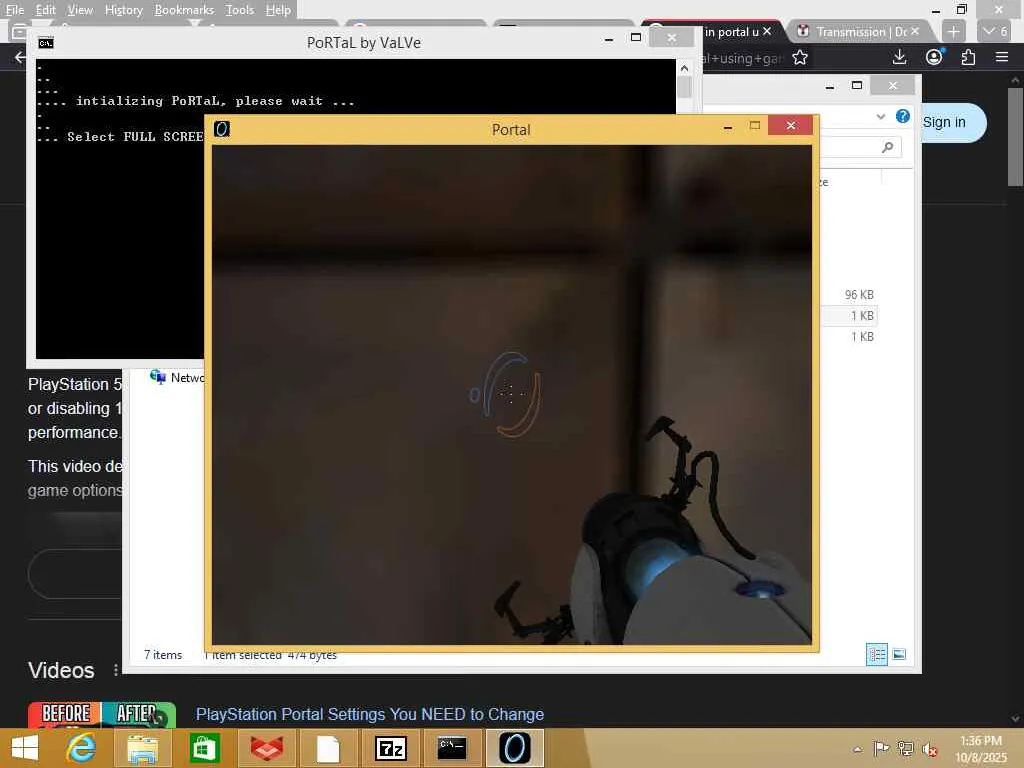The height and width of the screenshot is (768, 1024).
Task: Maximize the Portal game window
Action: pos(755,125)
